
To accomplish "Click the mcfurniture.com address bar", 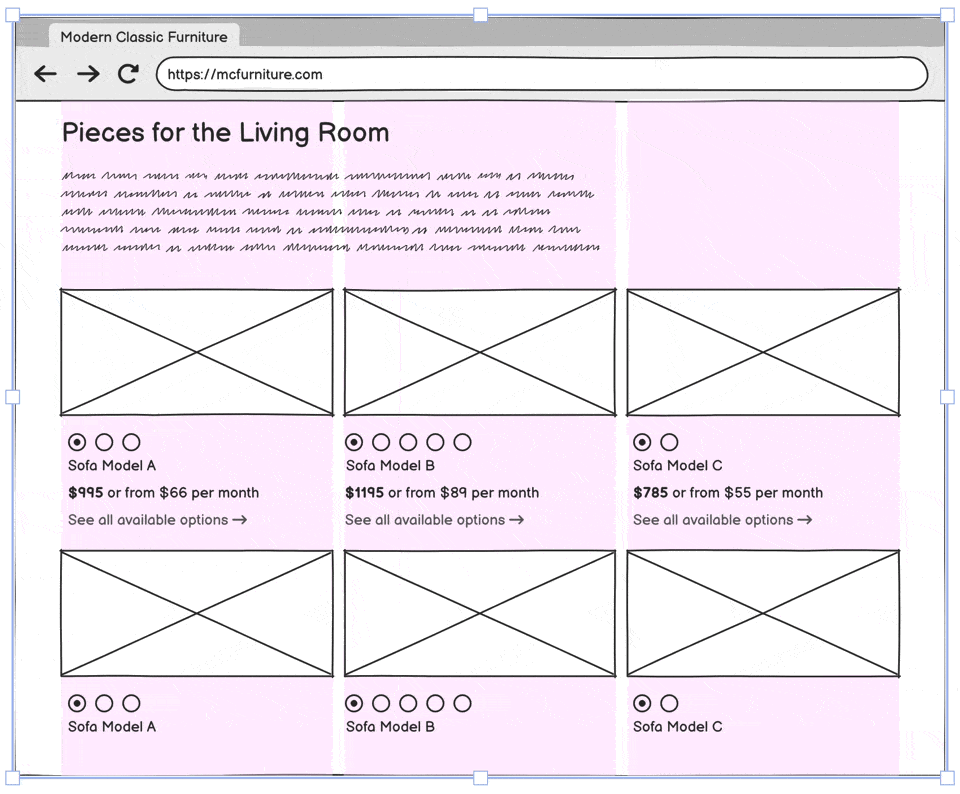I will coord(541,74).
